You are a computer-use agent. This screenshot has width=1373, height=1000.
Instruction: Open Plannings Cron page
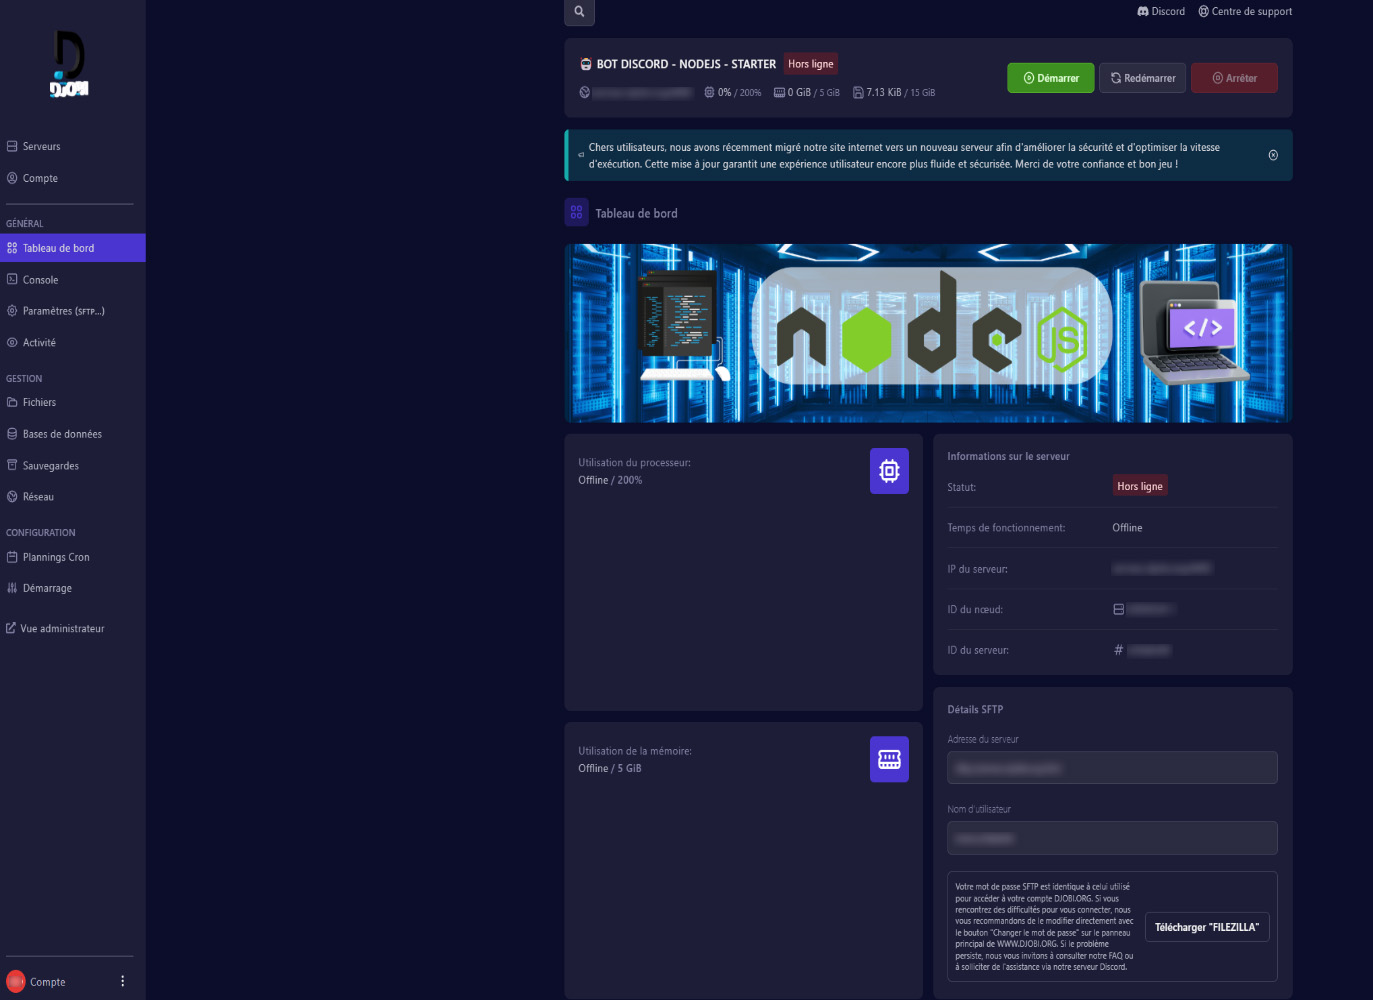click(72, 557)
